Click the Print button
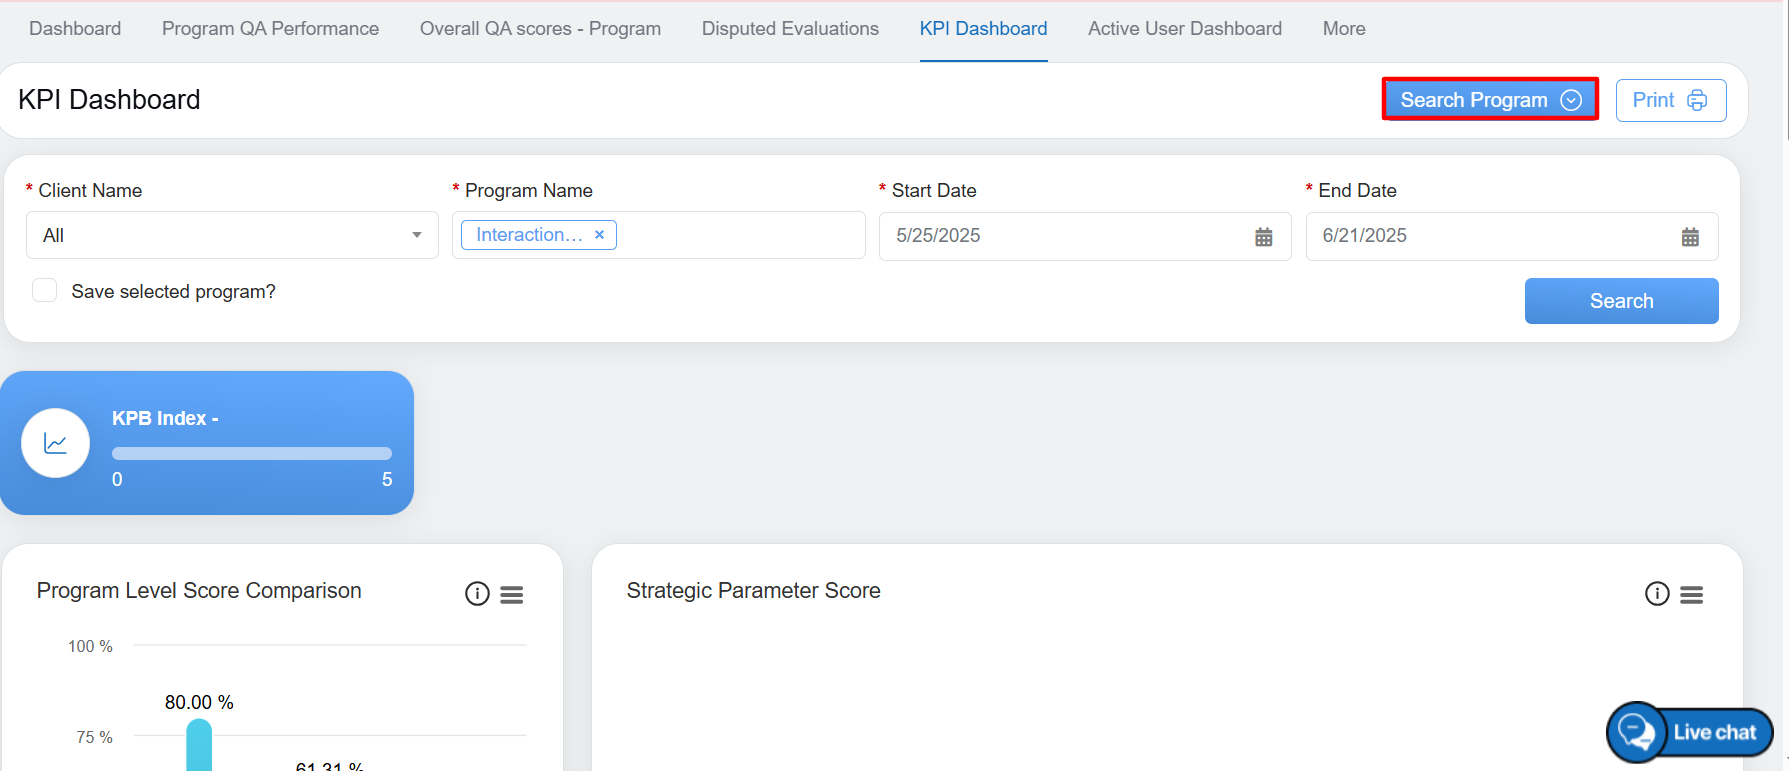This screenshot has height=771, width=1789. (1671, 100)
